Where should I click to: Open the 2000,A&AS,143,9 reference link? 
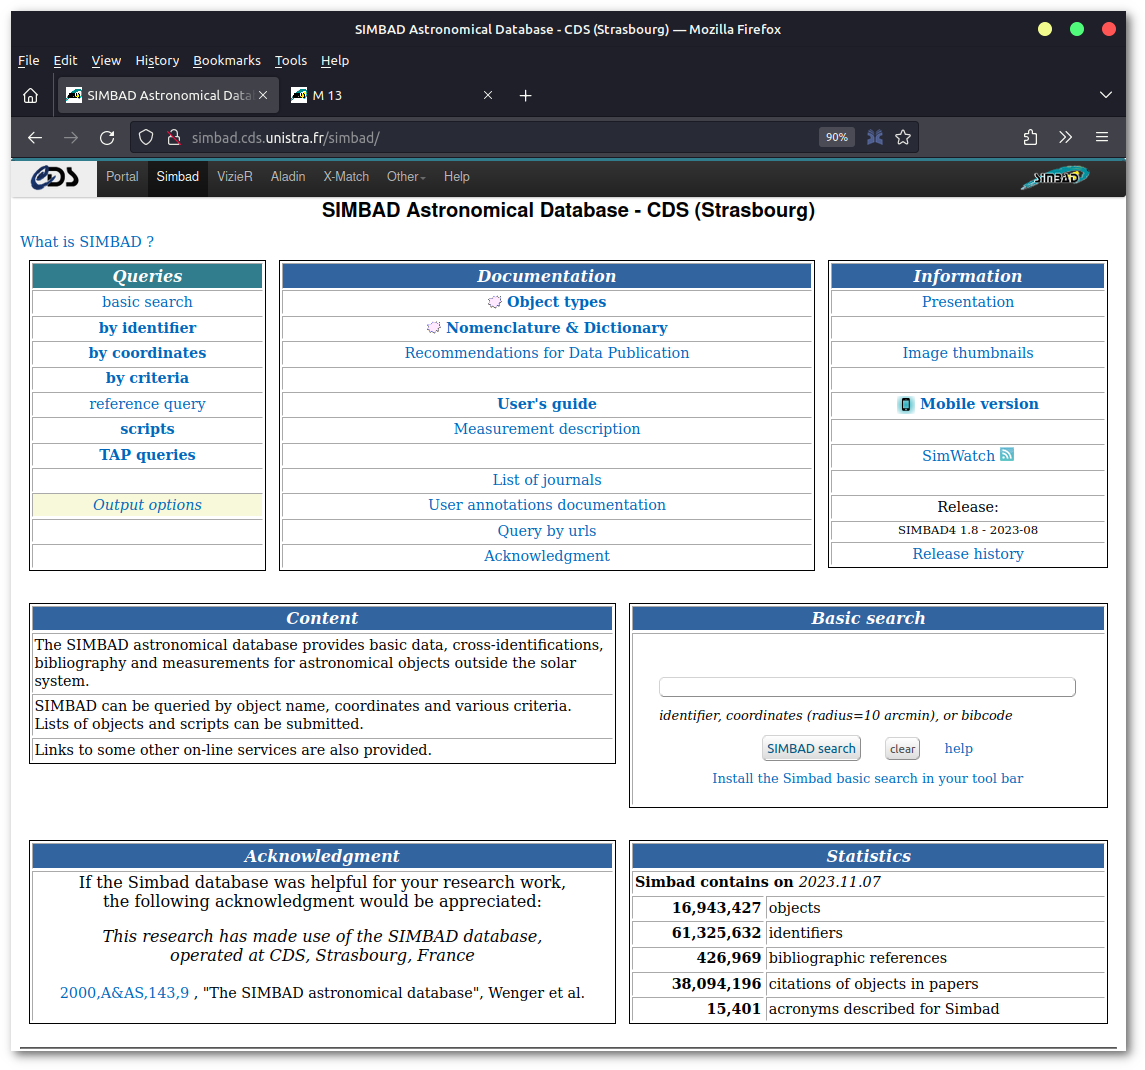[124, 993]
